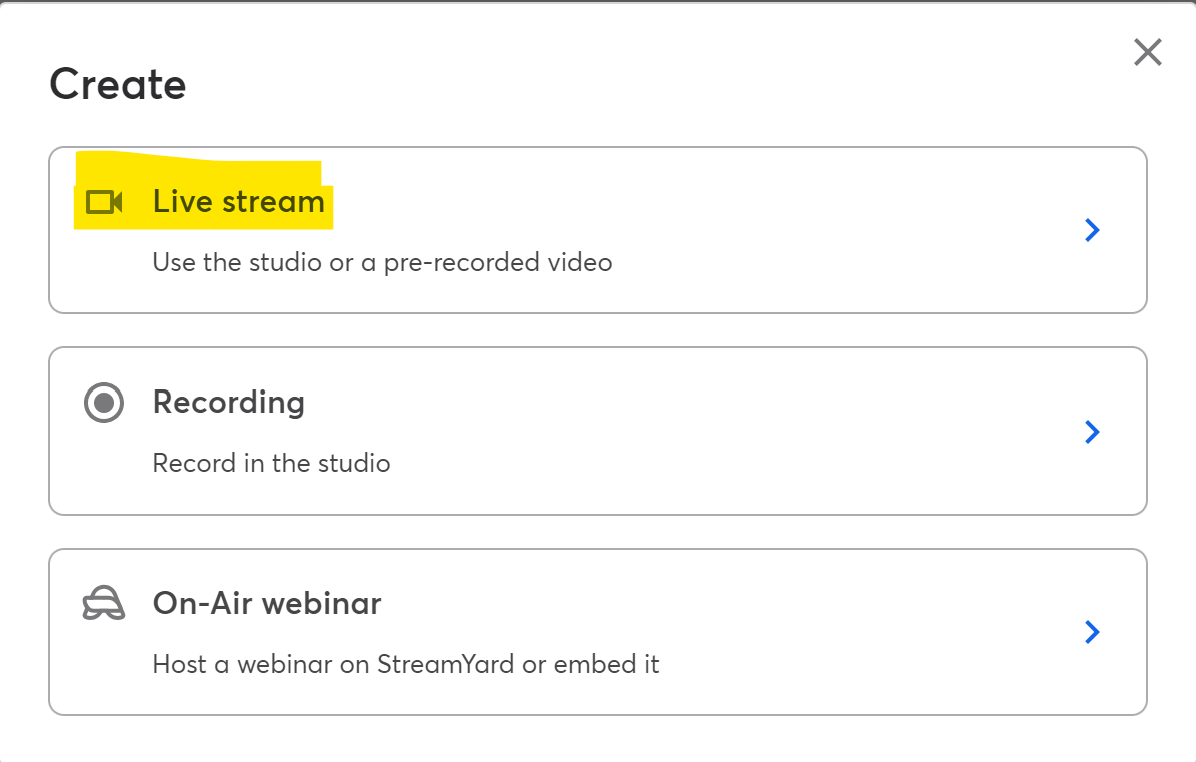Click the Live stream camera icon
Image resolution: width=1196 pixels, height=762 pixels.
[x=104, y=202]
